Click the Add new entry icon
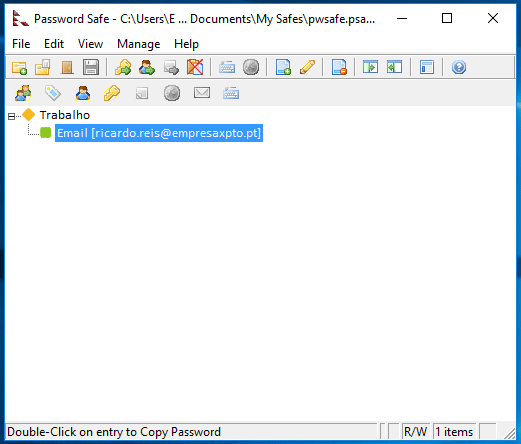521x444 pixels. pyautogui.click(x=283, y=67)
